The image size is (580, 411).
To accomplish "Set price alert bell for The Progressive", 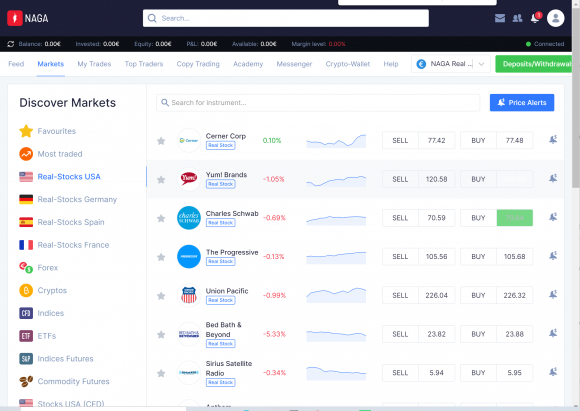I will pyautogui.click(x=553, y=256).
